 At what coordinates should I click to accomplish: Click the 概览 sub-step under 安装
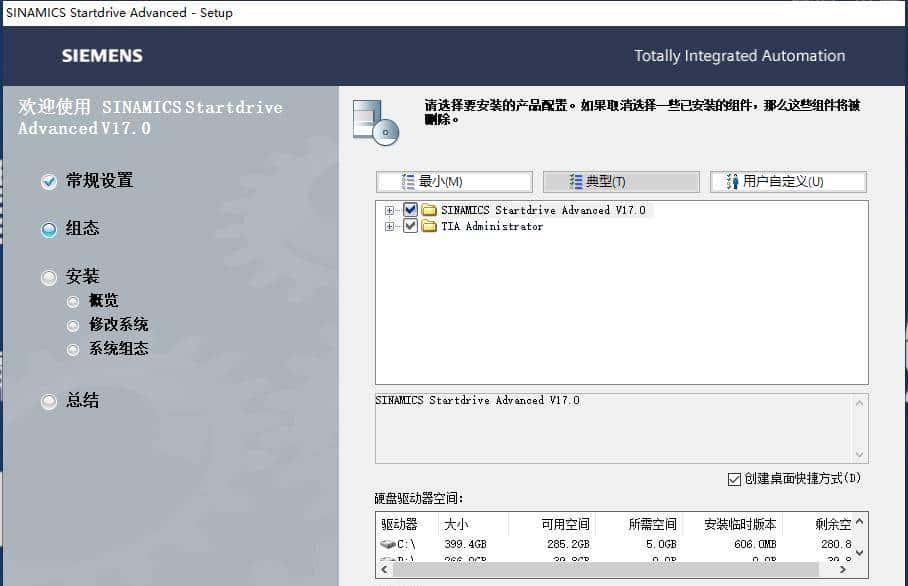click(104, 300)
